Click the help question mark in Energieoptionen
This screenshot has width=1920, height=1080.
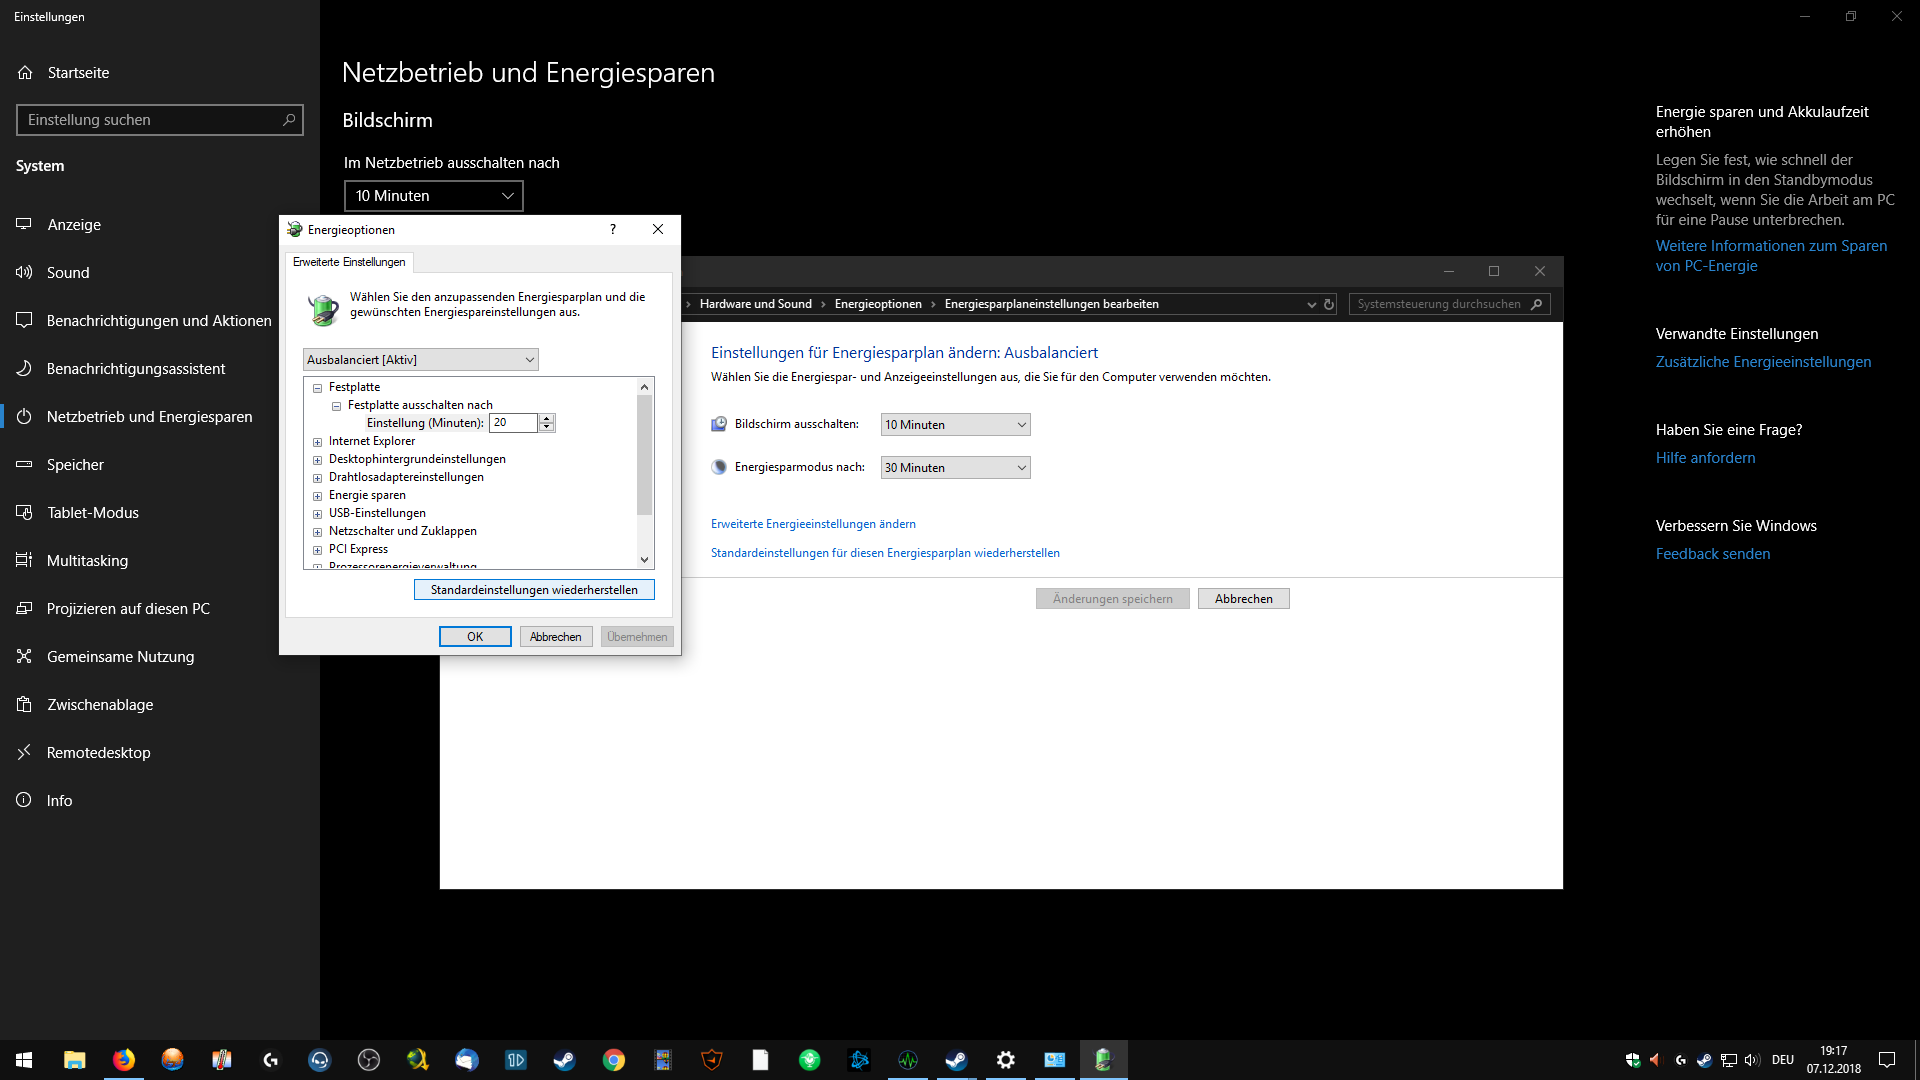point(613,229)
